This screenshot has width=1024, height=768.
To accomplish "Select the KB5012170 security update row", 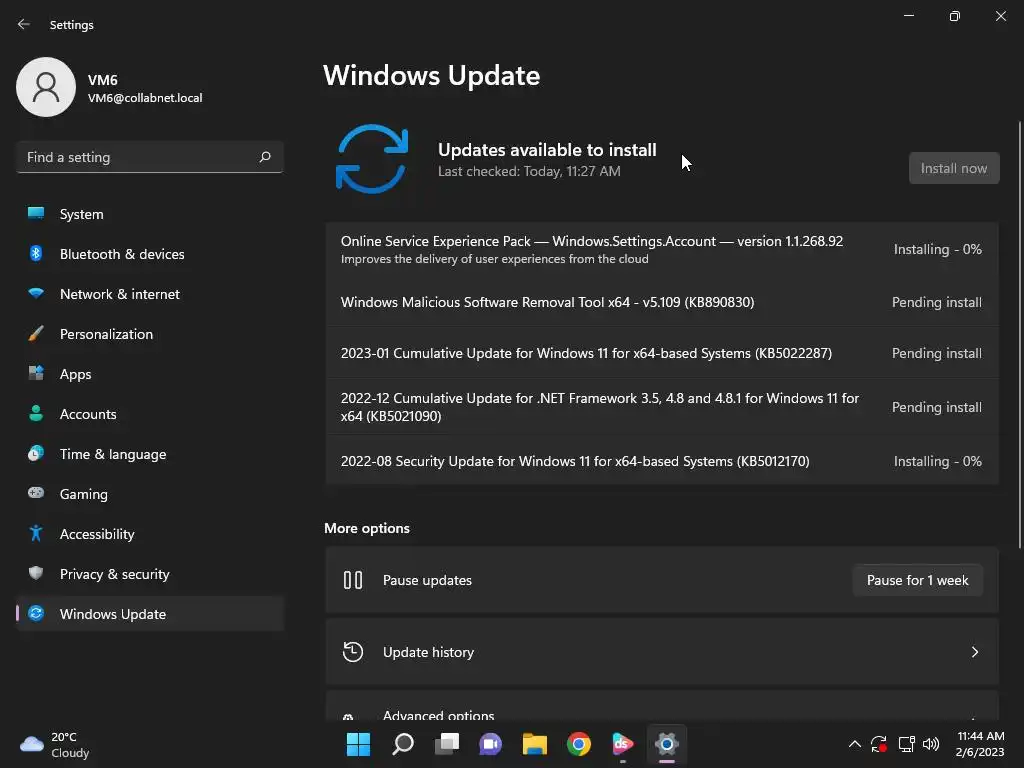I will [662, 460].
